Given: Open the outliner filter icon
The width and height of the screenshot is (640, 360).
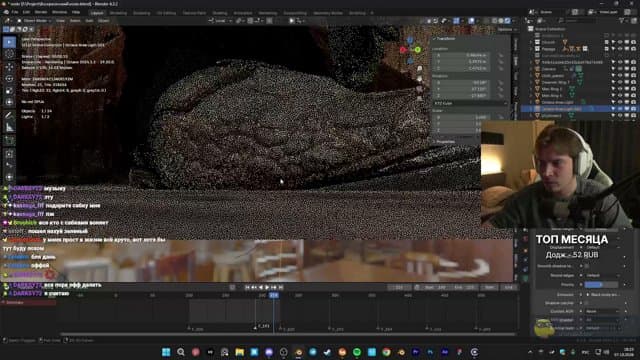Looking at the screenshot, I should pyautogui.click(x=623, y=20).
